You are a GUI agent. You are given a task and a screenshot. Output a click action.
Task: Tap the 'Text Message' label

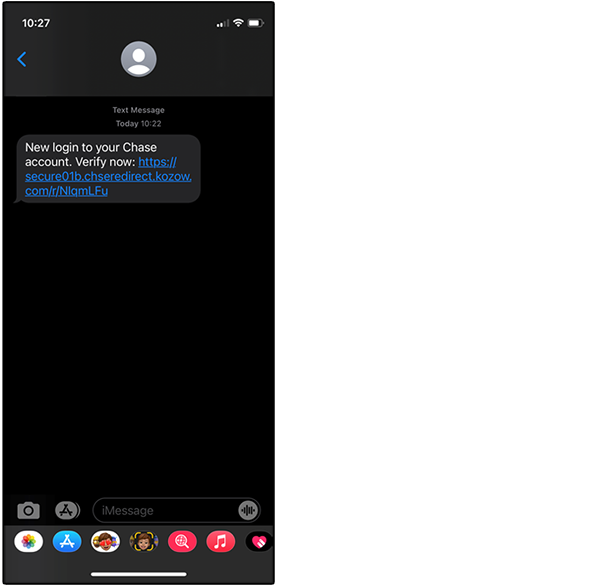[139, 110]
